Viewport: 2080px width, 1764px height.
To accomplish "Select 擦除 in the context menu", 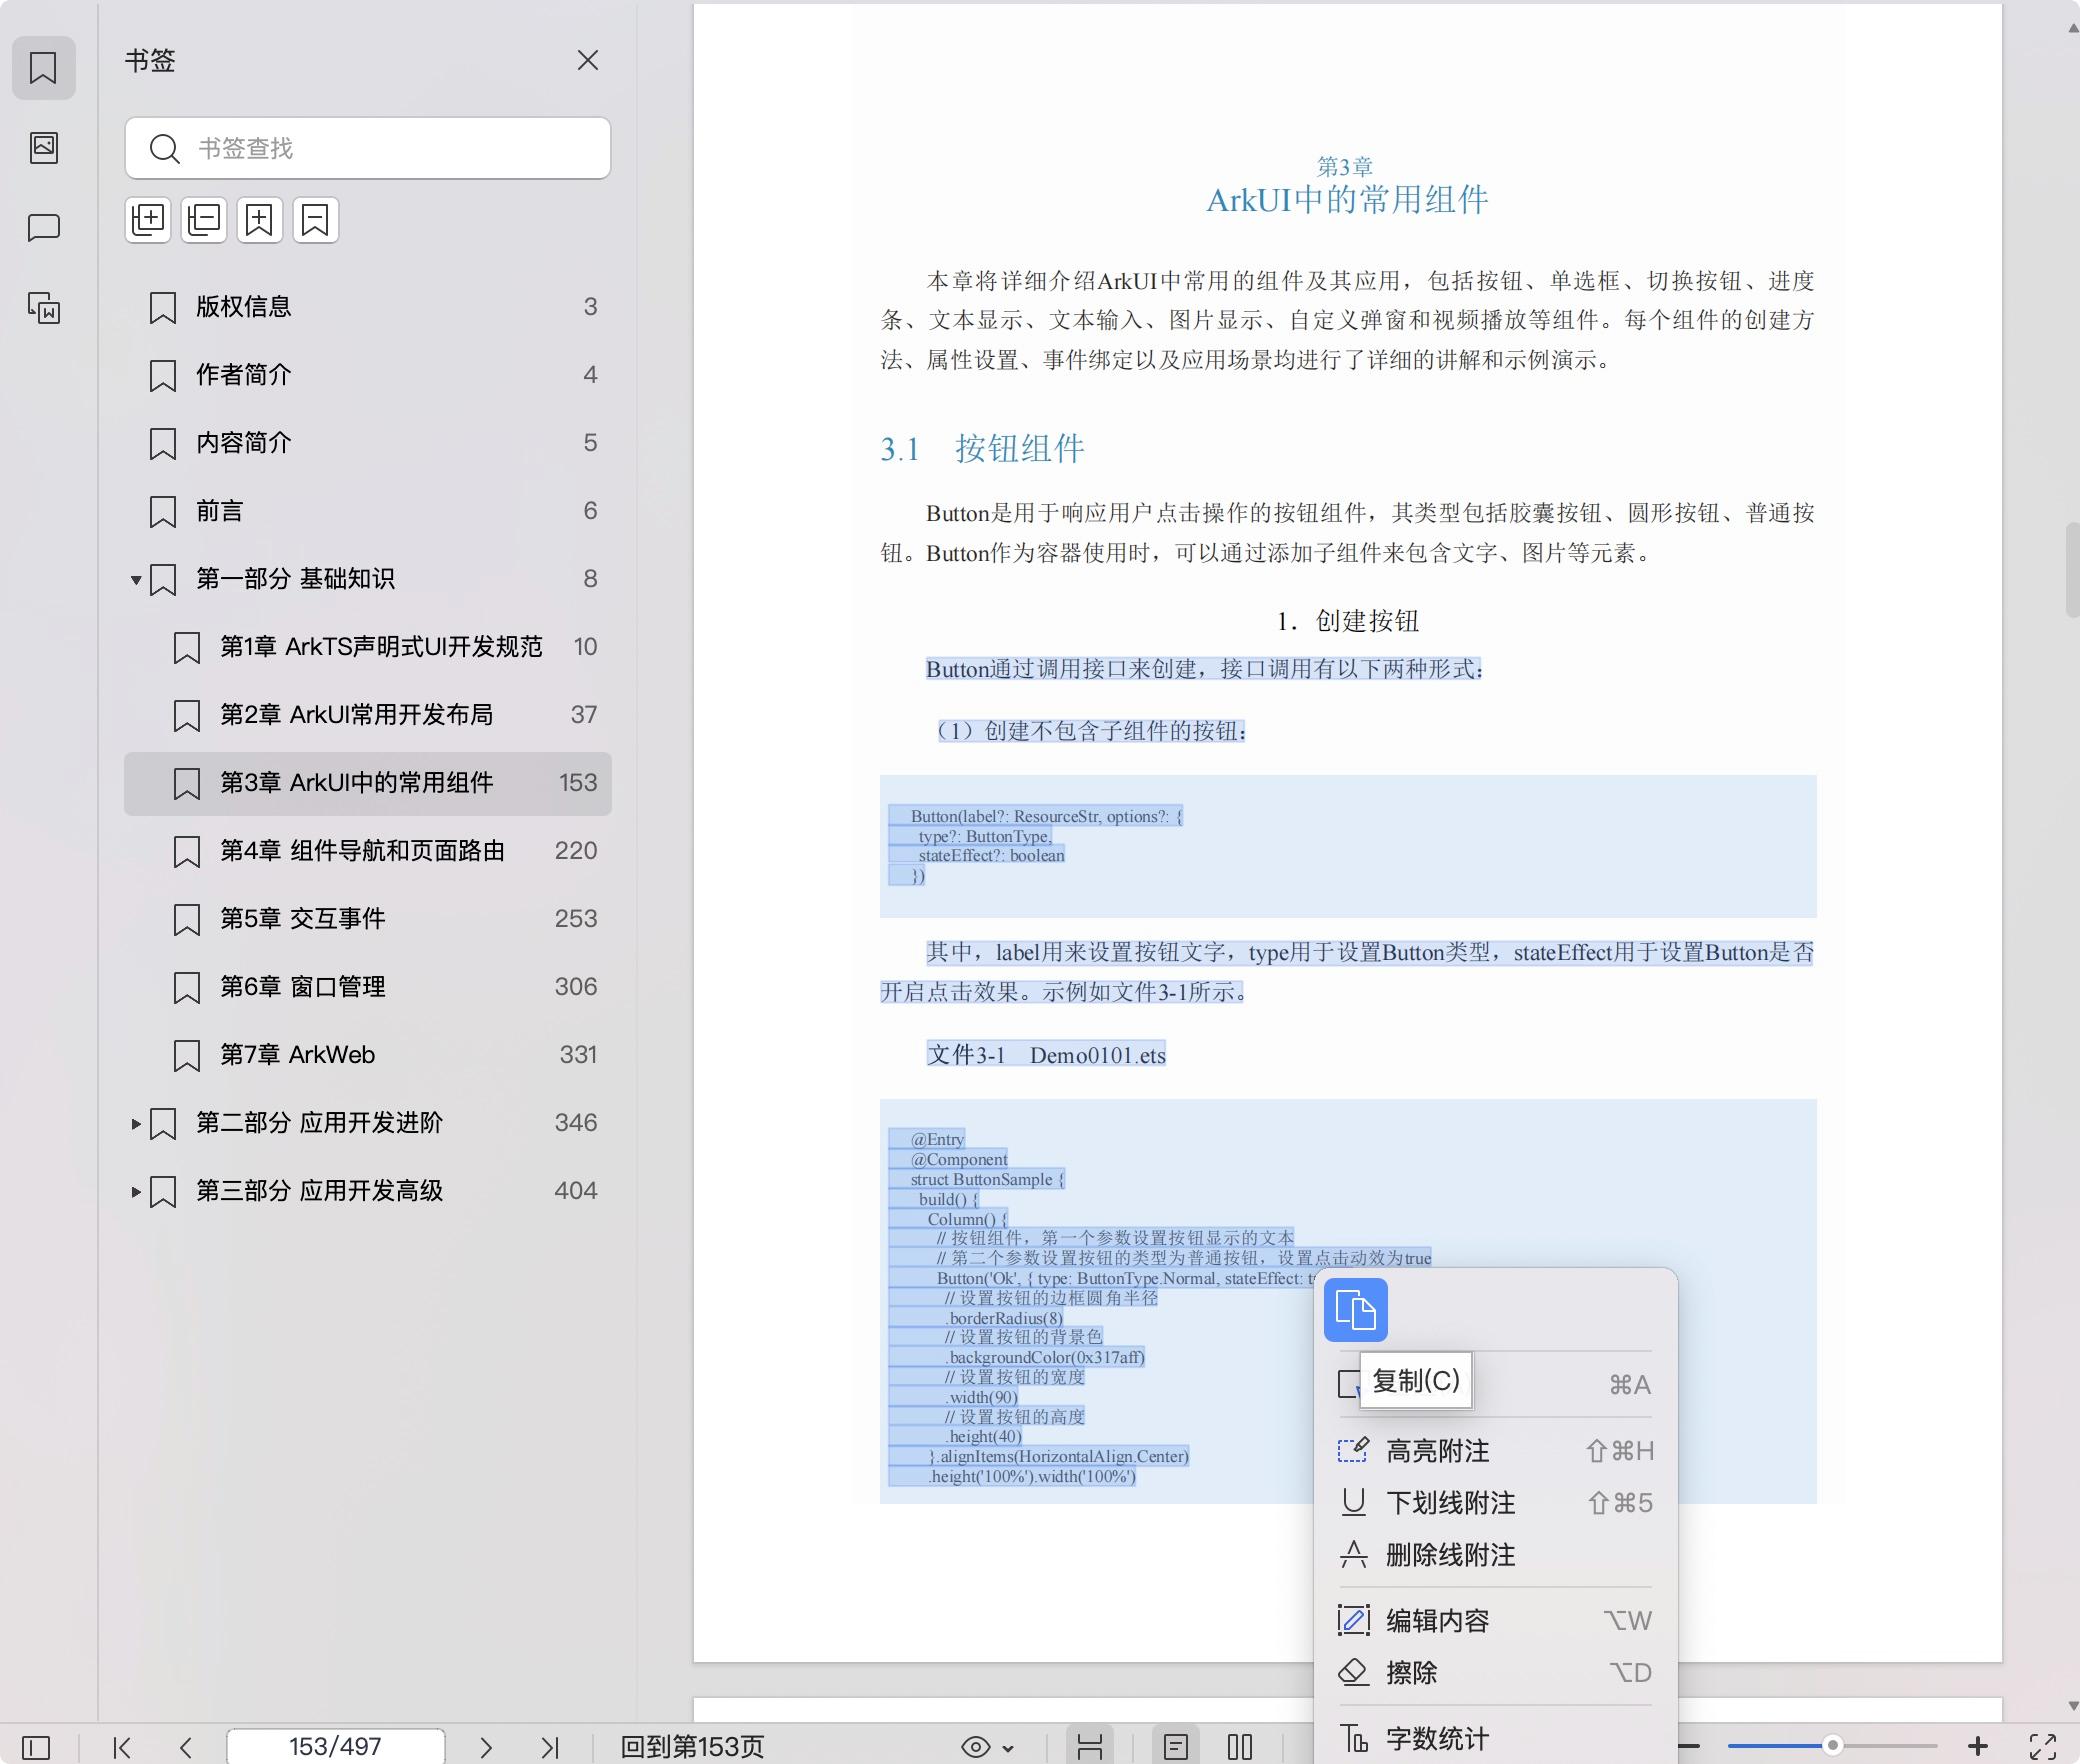I will pos(1411,1673).
